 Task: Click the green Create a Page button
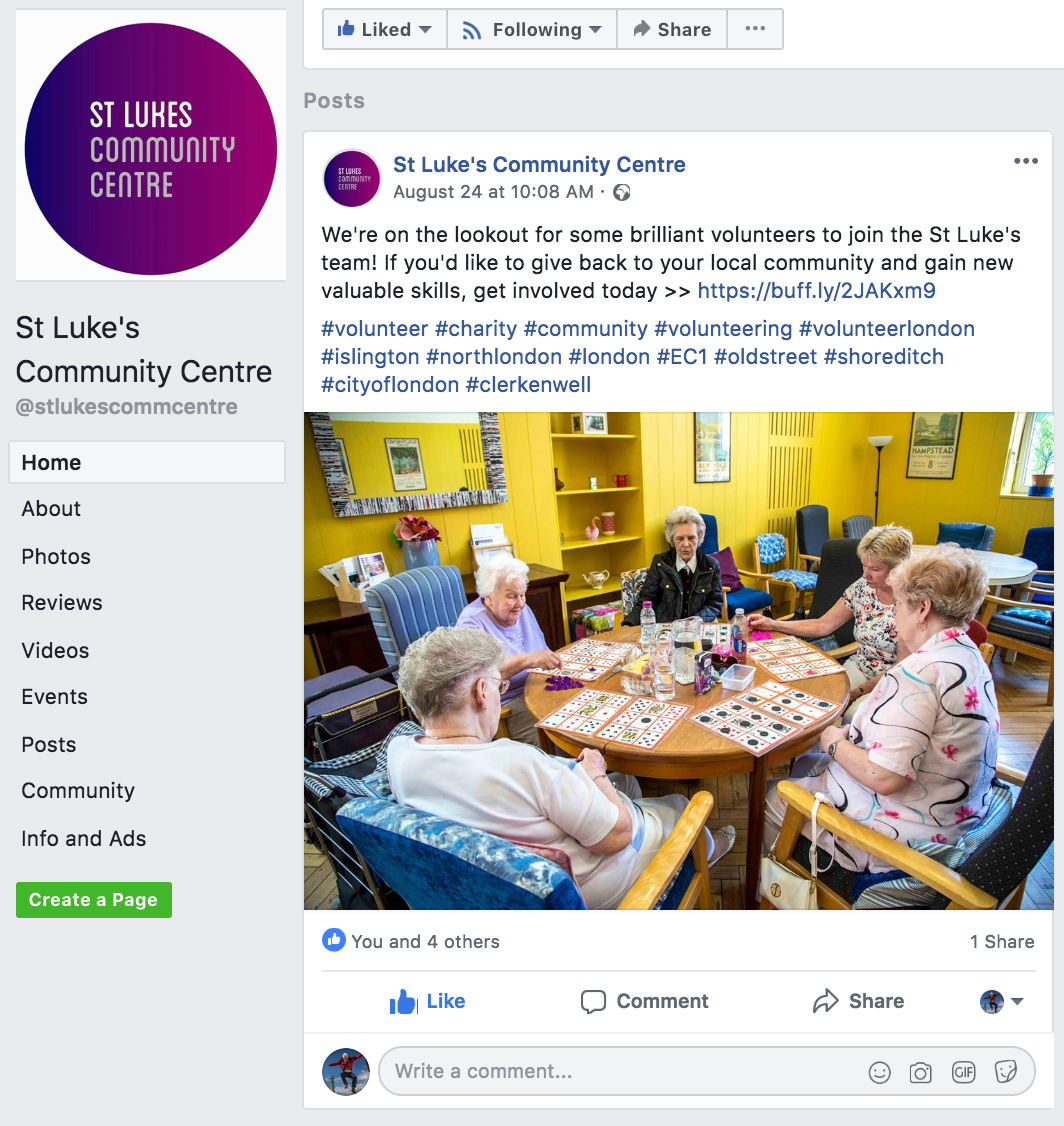[94, 900]
